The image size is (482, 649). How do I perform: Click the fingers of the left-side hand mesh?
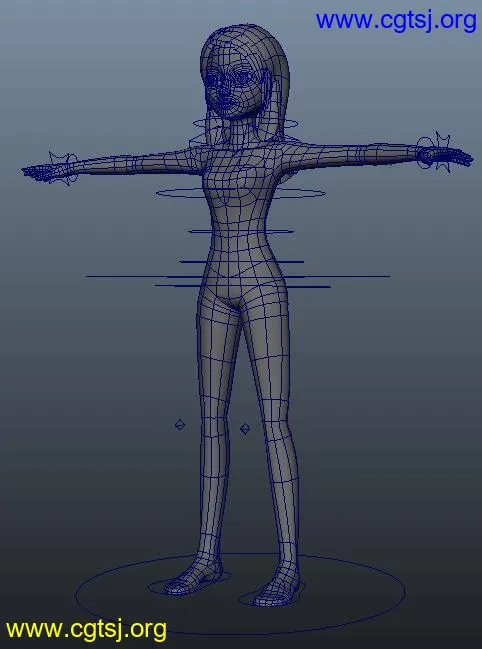[x=35, y=172]
